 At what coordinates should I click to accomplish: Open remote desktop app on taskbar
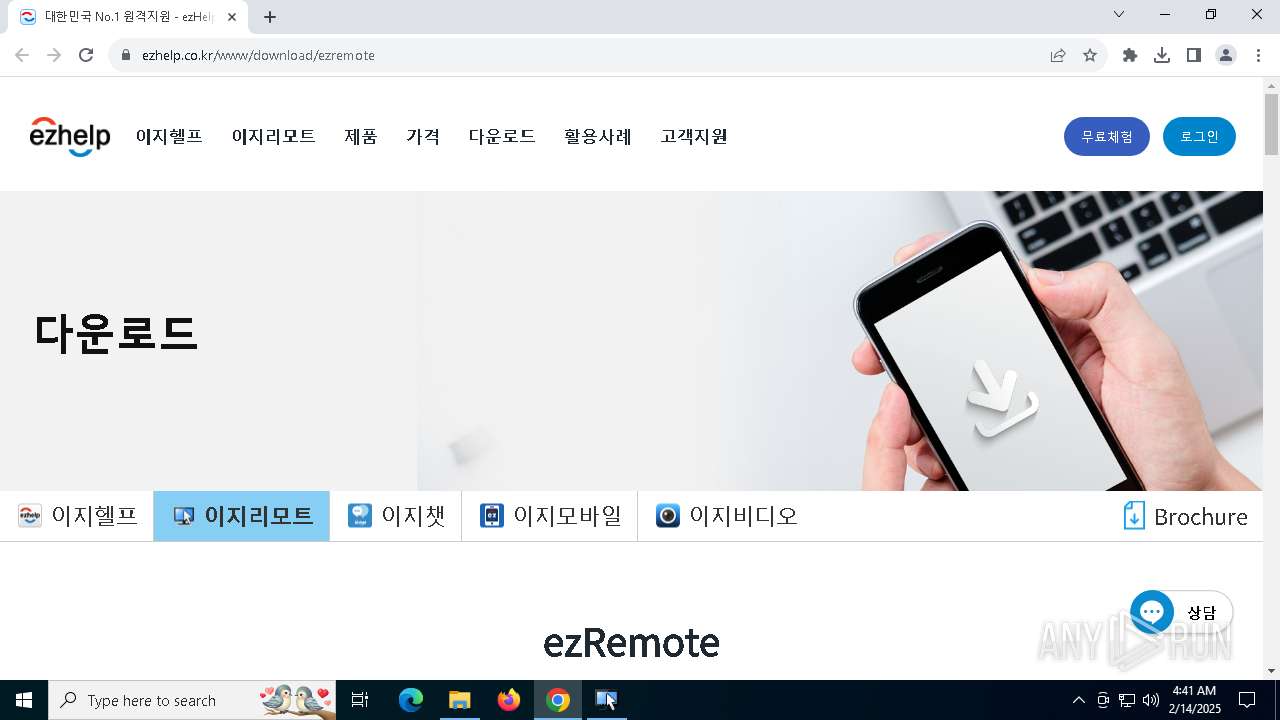click(606, 700)
